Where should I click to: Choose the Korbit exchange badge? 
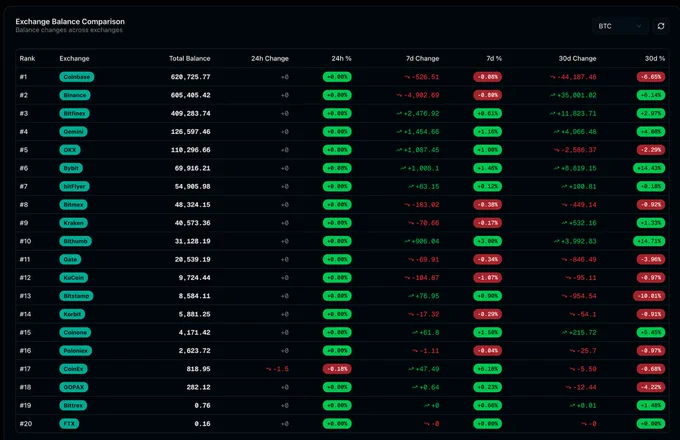pos(72,314)
